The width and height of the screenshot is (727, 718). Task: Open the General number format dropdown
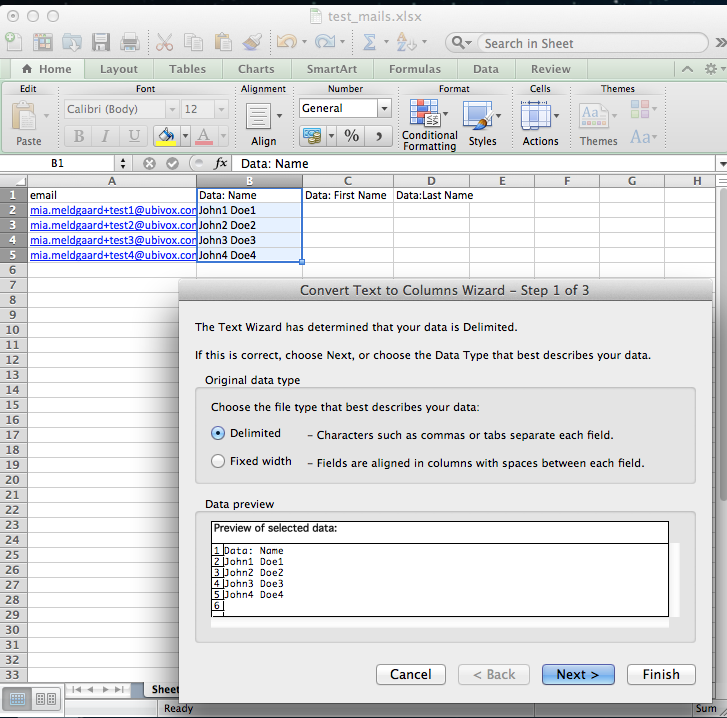(x=384, y=108)
